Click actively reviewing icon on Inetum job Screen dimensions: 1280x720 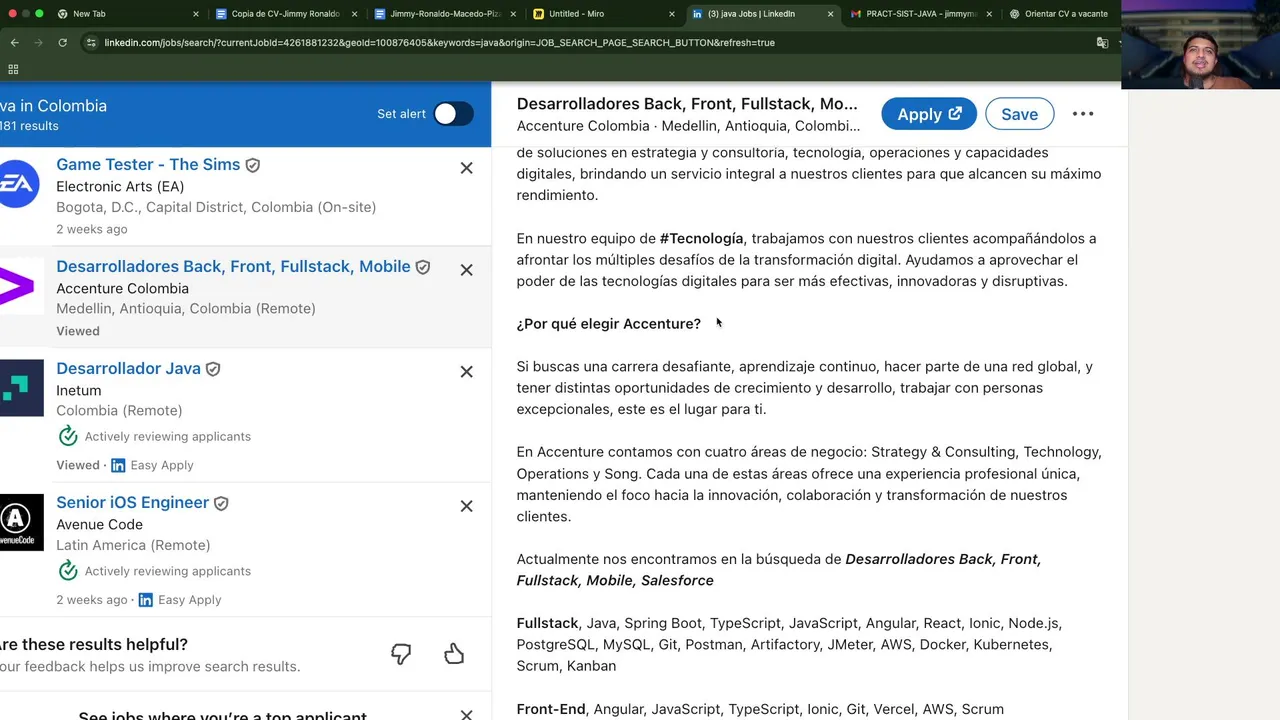click(x=68, y=436)
